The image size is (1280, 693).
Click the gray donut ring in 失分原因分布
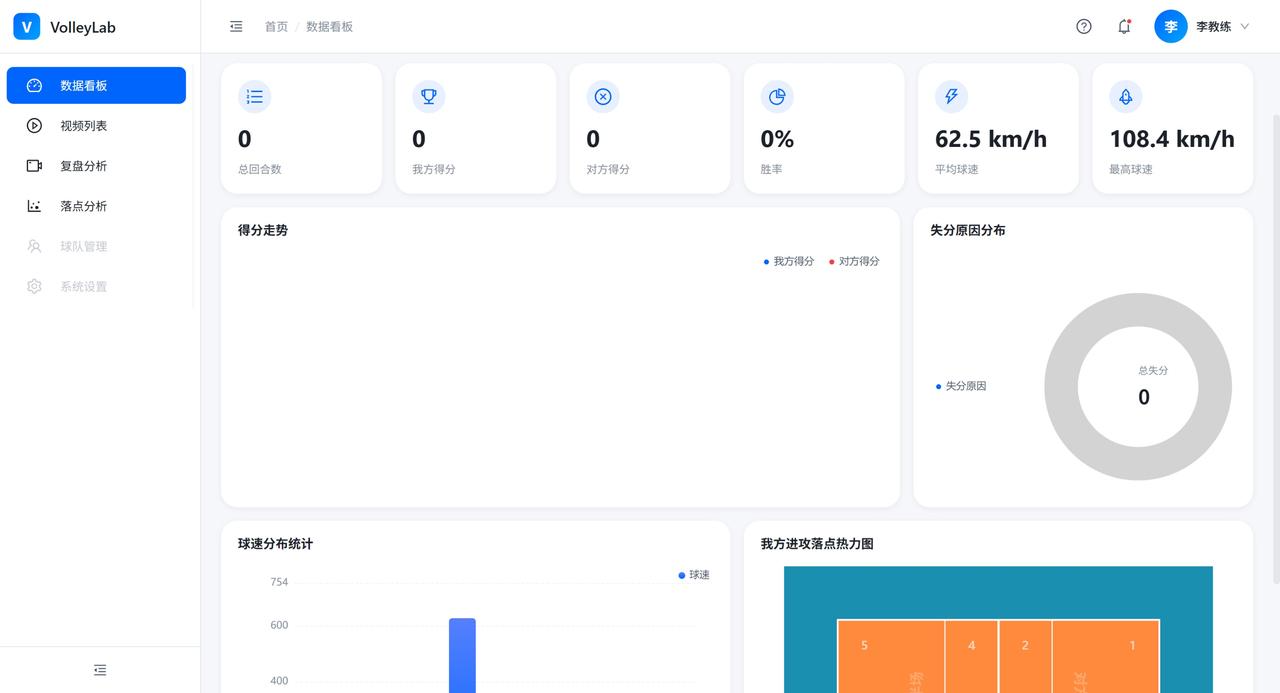(x=1061, y=386)
